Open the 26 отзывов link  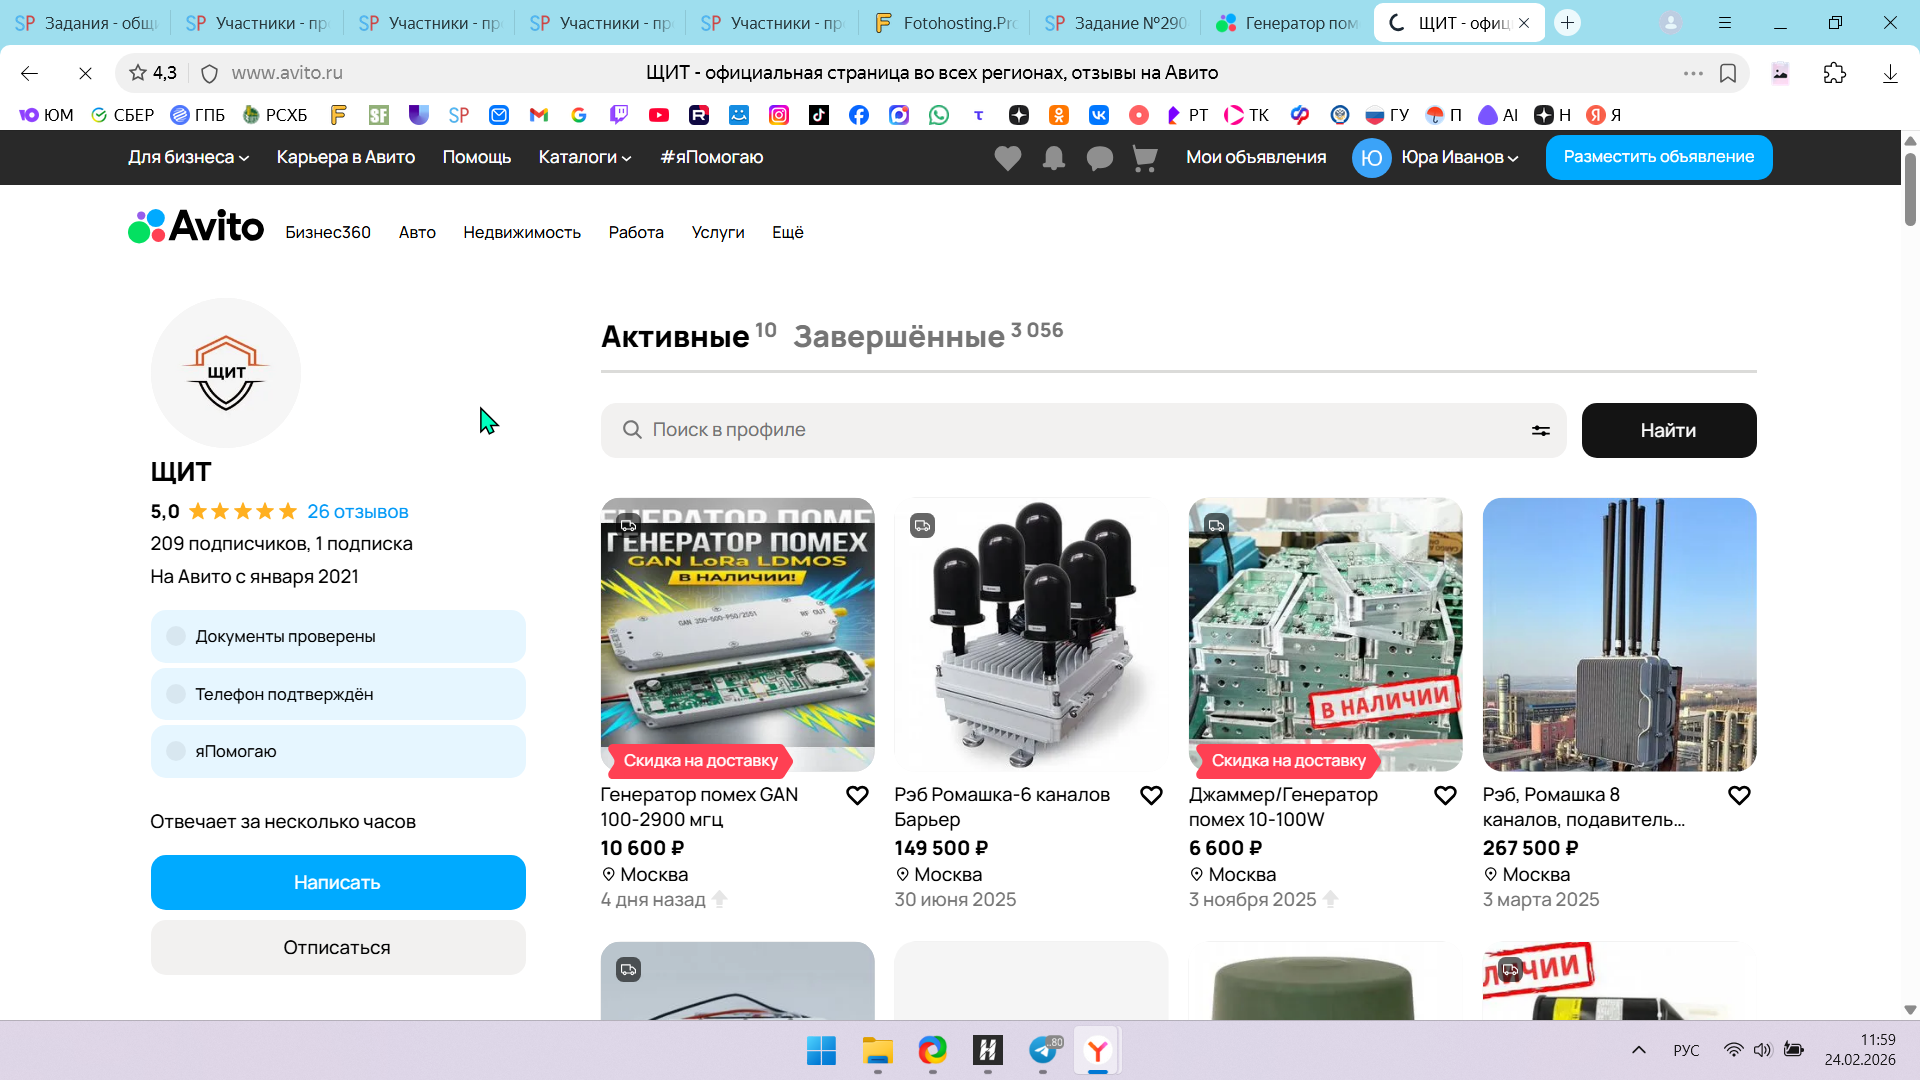click(357, 512)
